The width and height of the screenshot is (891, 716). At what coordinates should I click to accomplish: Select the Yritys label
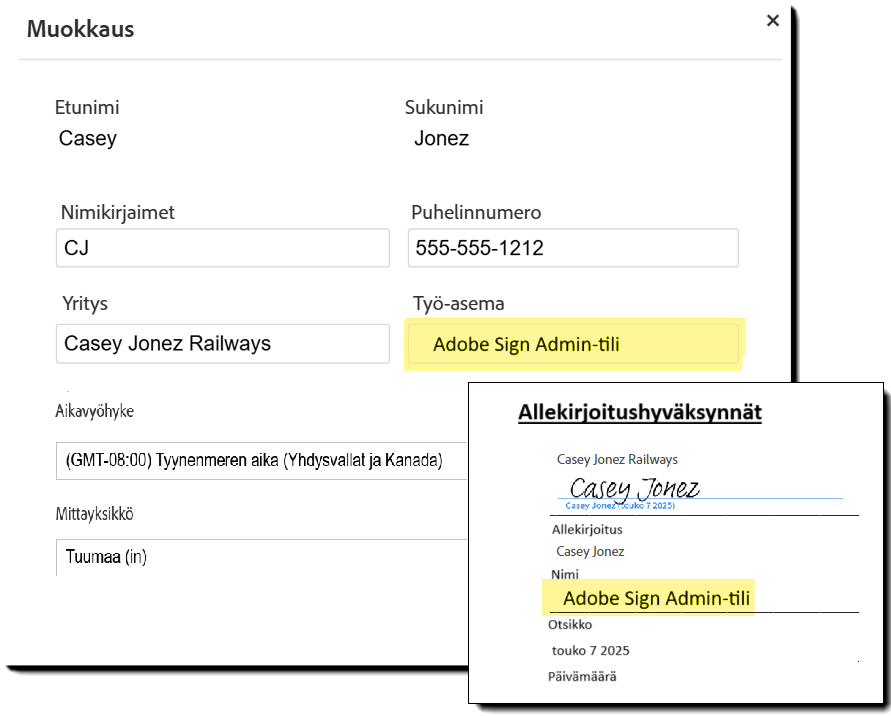(x=85, y=303)
